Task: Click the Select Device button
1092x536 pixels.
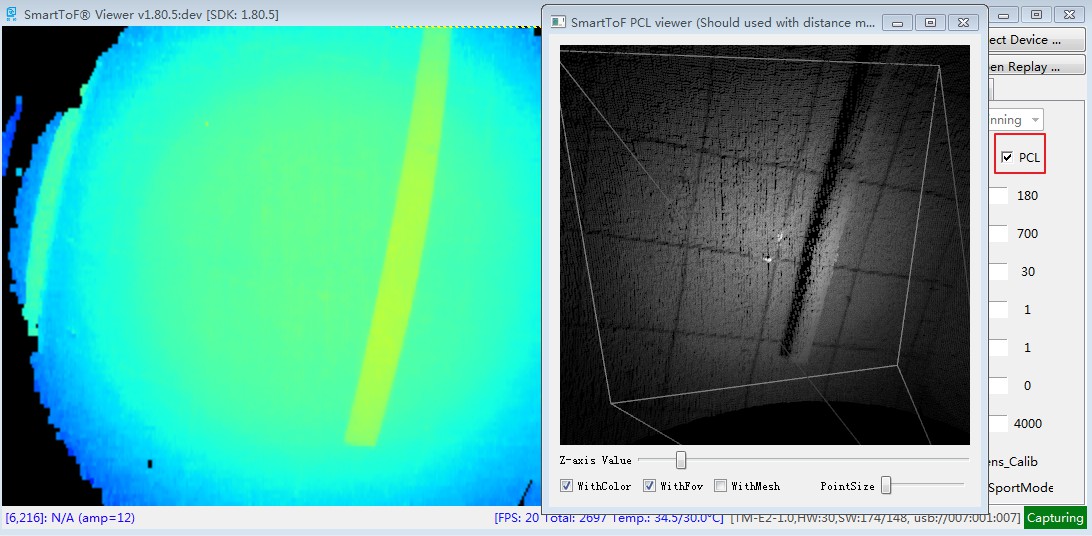Action: (1037, 40)
